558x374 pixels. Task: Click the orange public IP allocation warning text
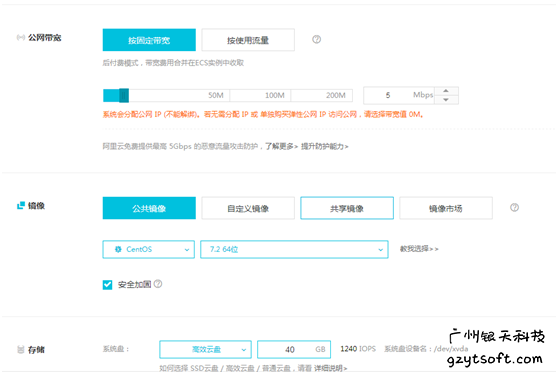click(x=263, y=114)
